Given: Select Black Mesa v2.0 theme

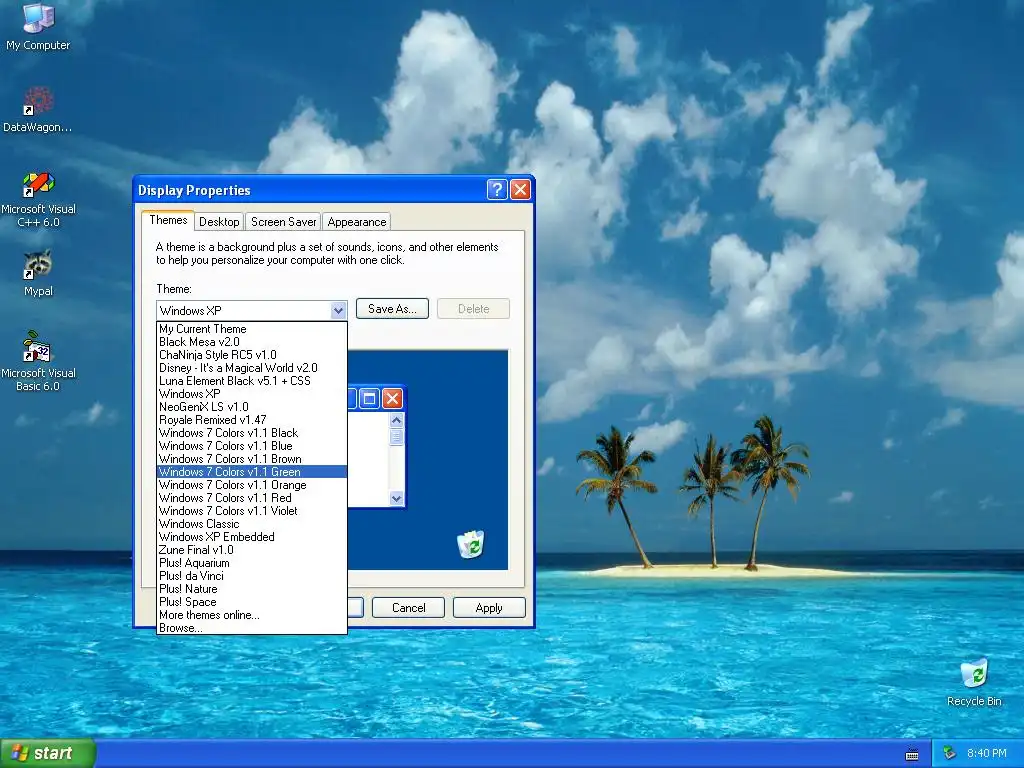Looking at the screenshot, I should tap(252, 342).
